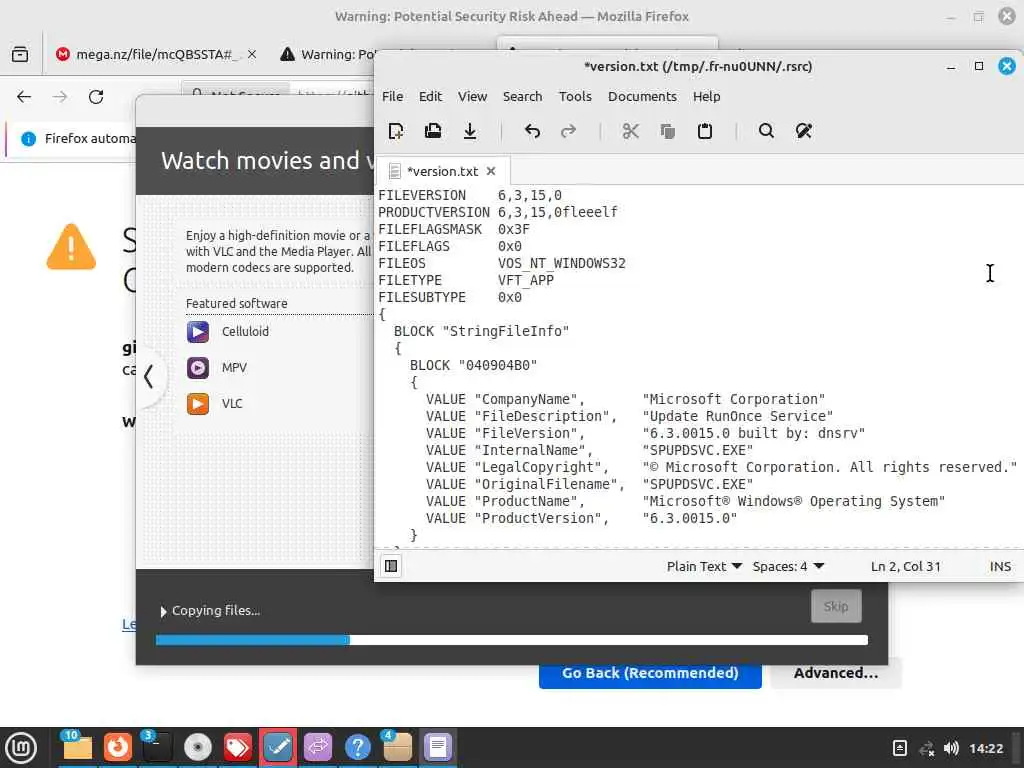Copy selection using the toolbar copy icon
1024x768 pixels.
(x=667, y=131)
